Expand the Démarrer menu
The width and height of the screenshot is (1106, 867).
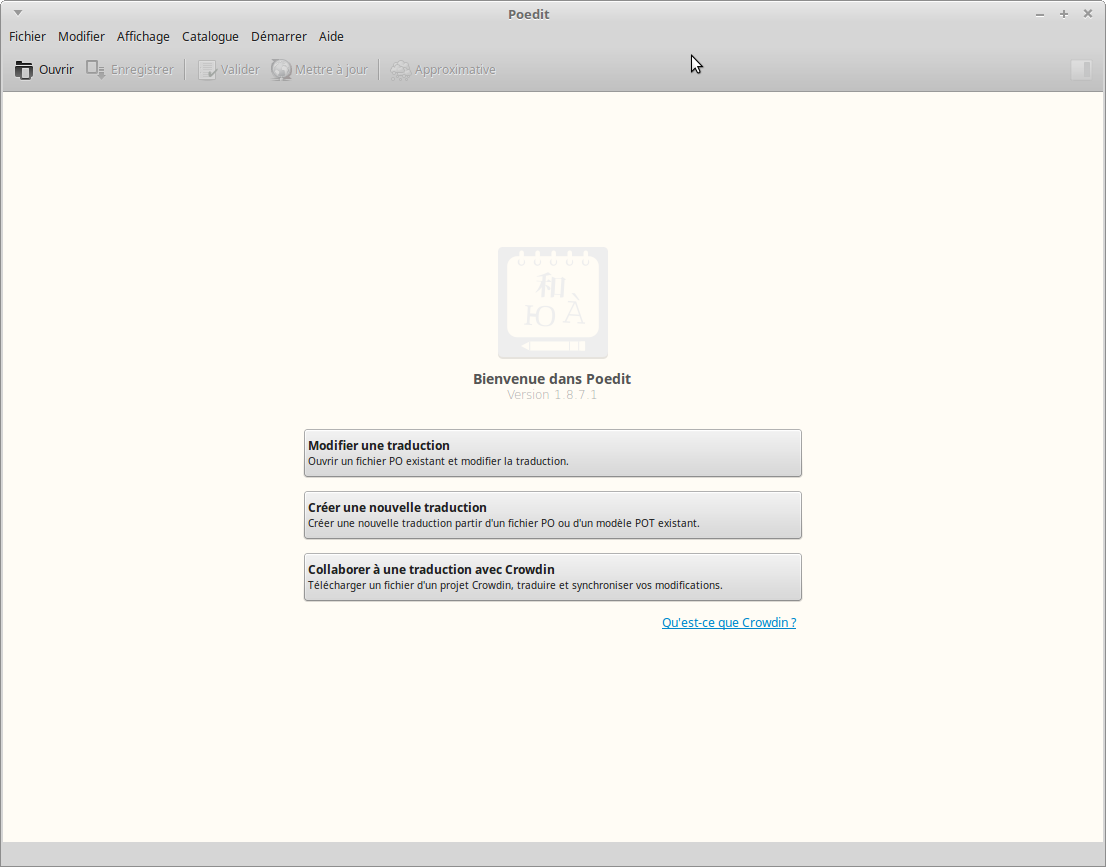pos(278,37)
